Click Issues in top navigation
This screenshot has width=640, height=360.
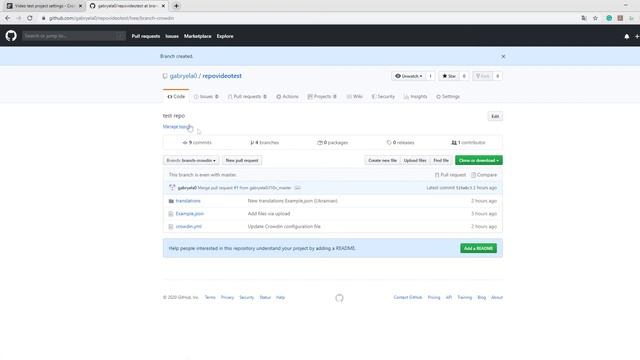172,36
